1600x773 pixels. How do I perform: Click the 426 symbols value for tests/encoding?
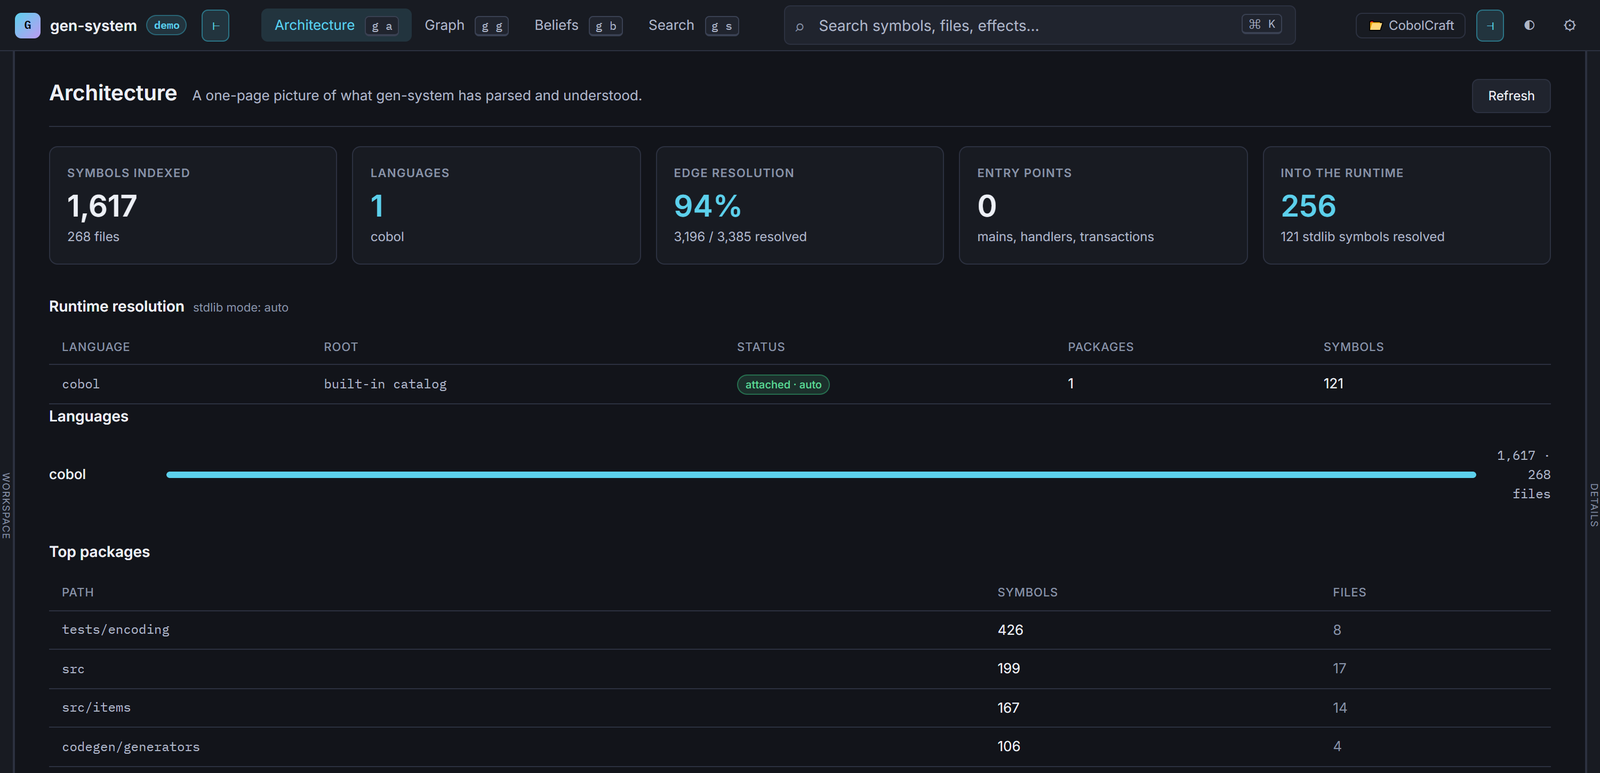(x=1010, y=630)
